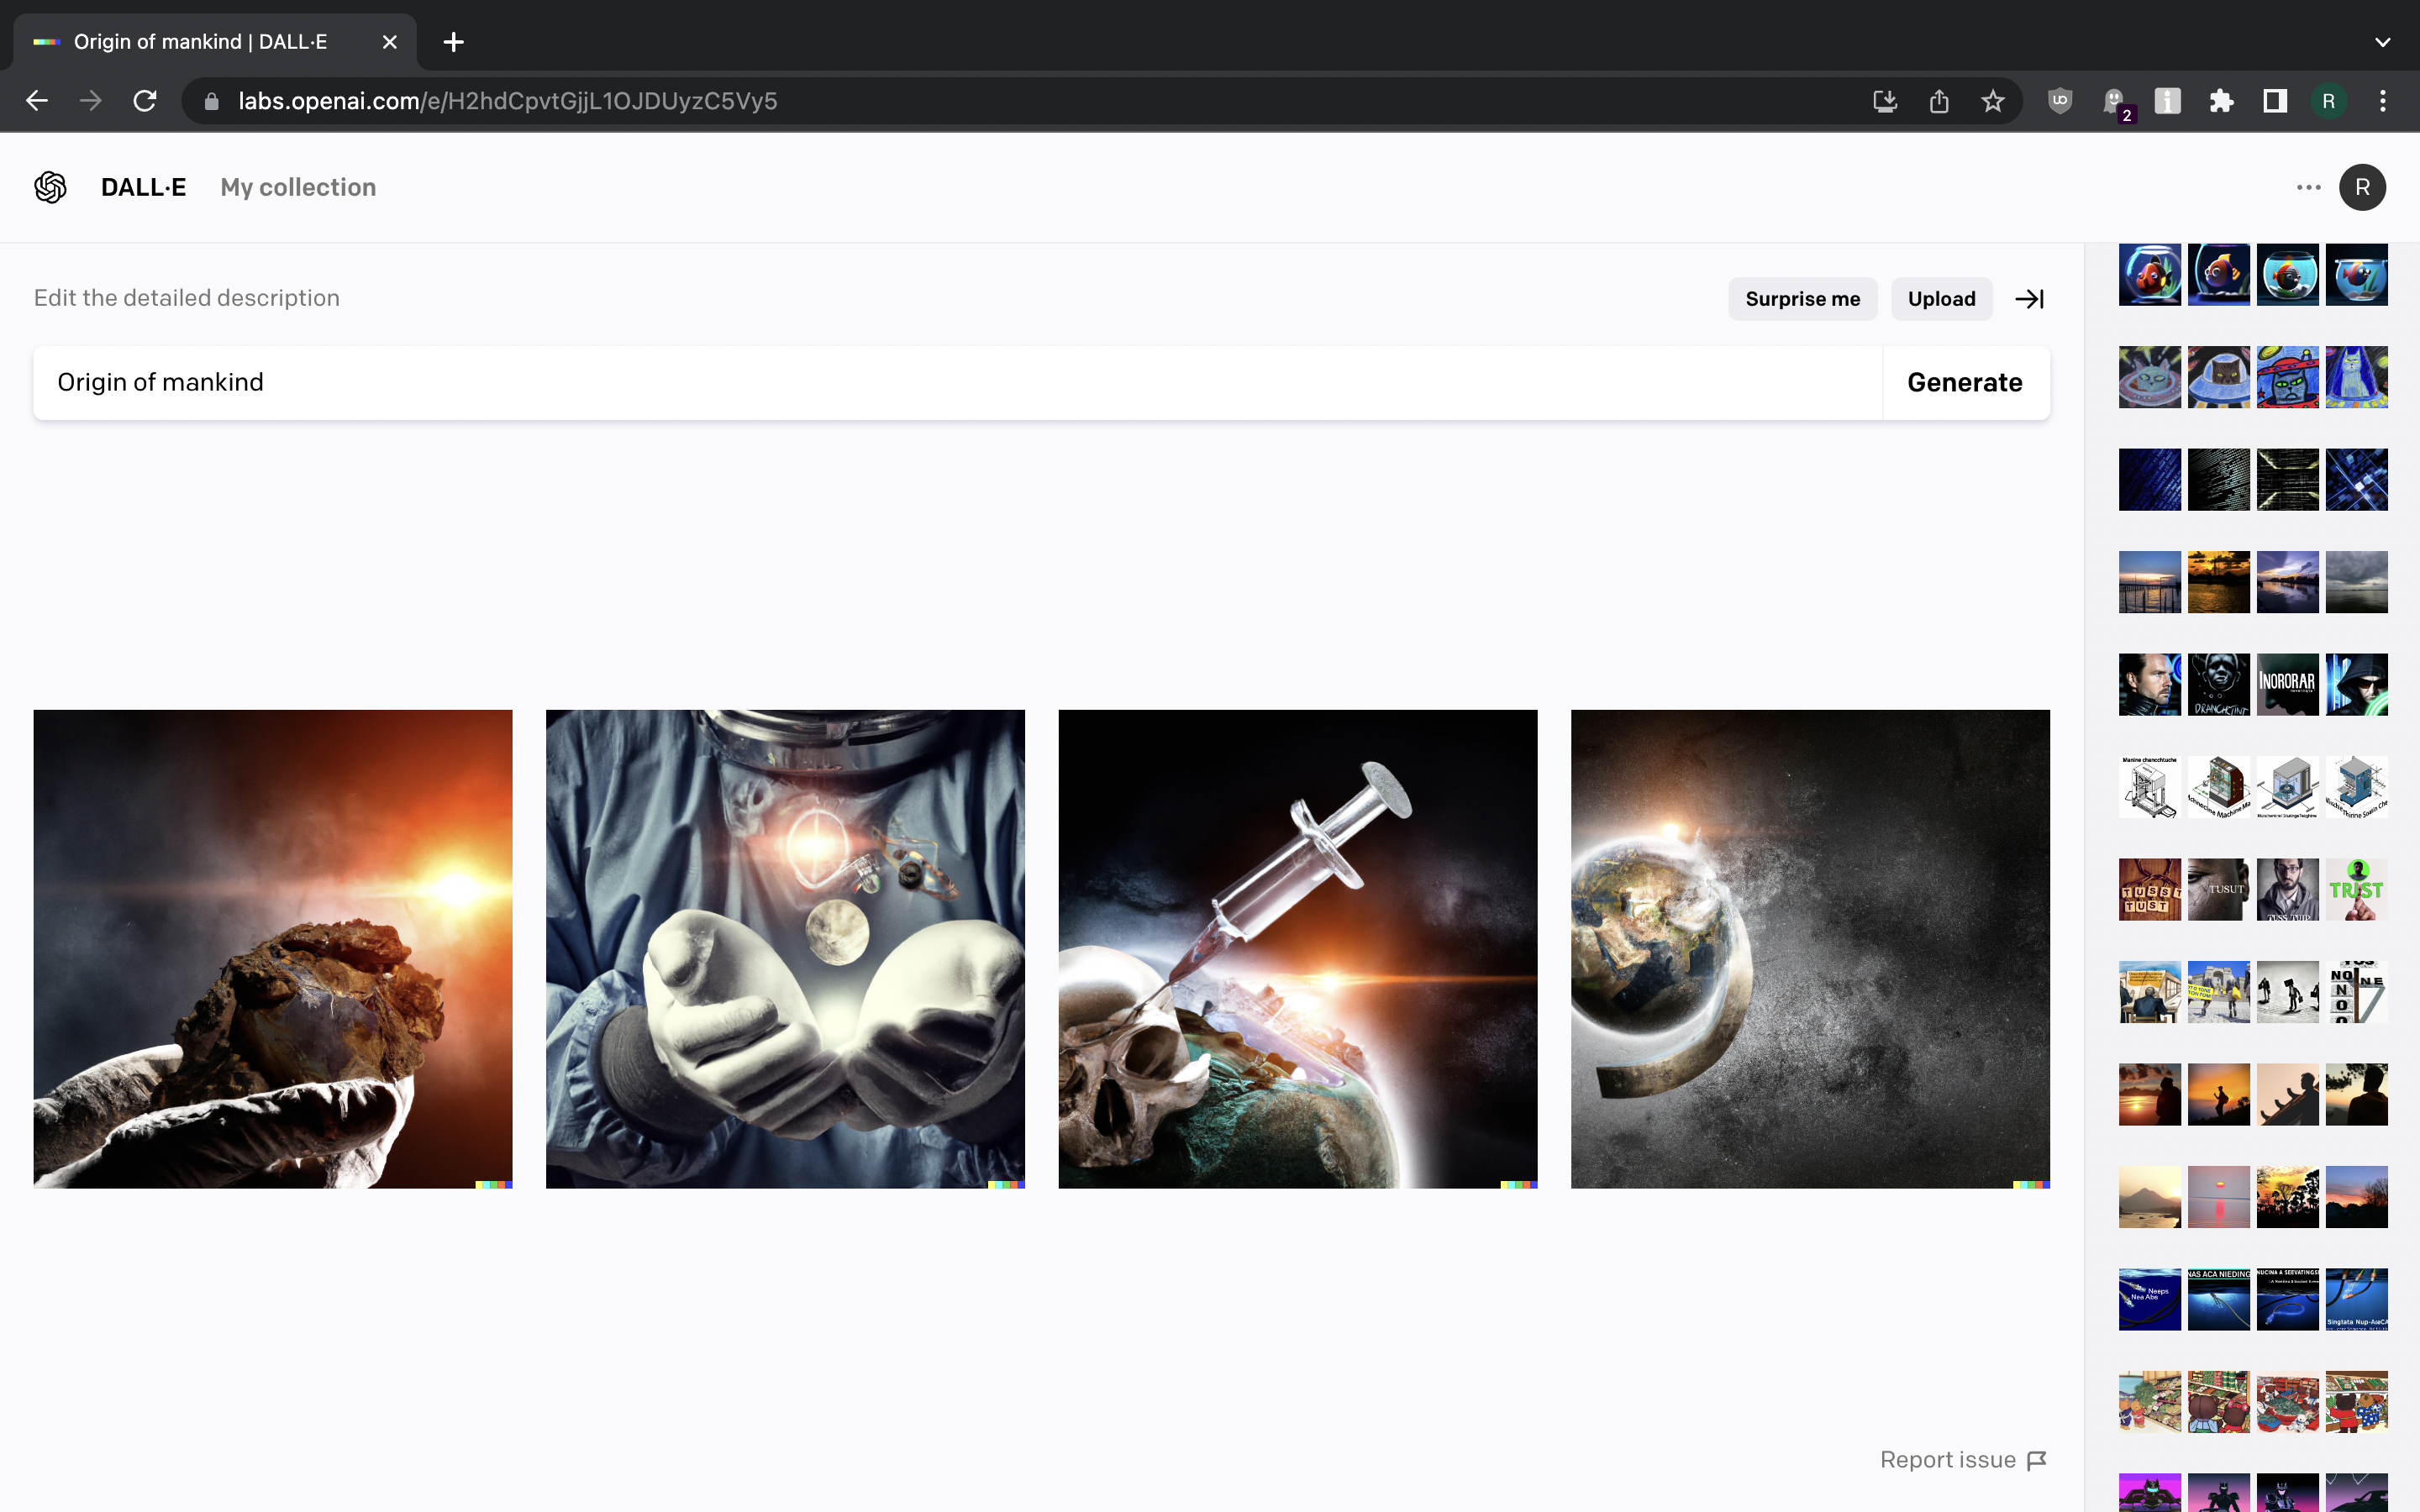
Task: Click the uBlock shield extension icon
Action: [2059, 101]
